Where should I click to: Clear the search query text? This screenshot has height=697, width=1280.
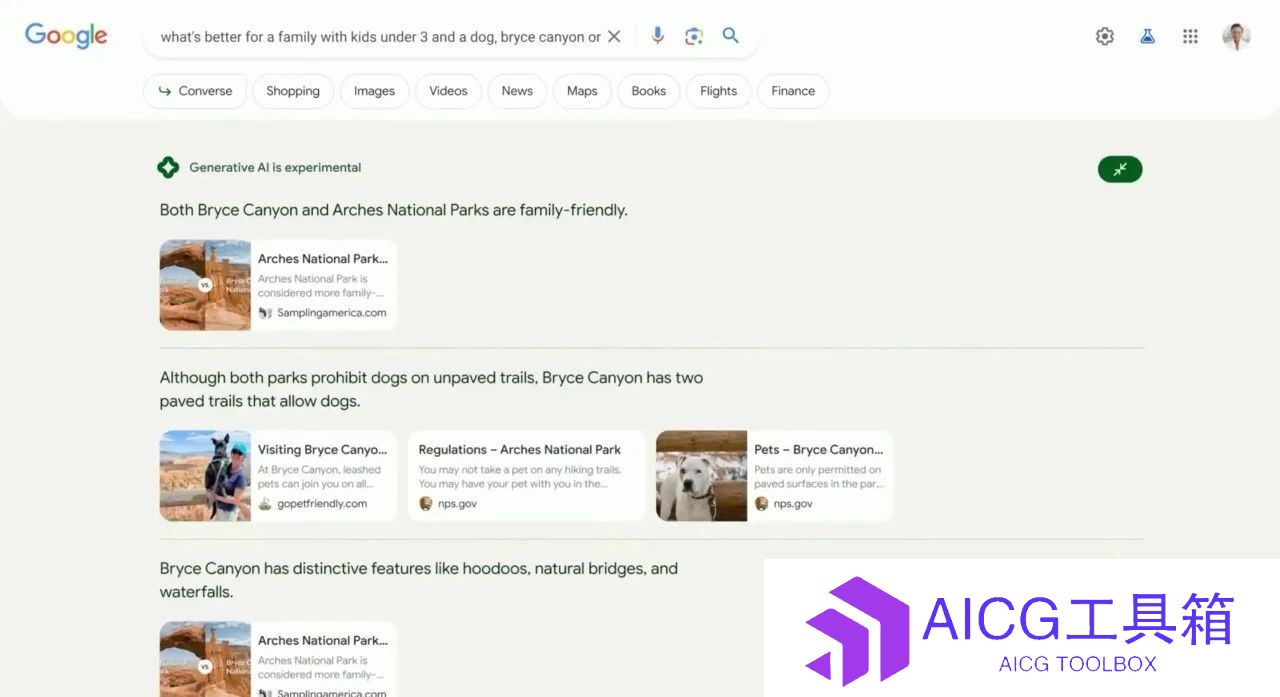614,37
